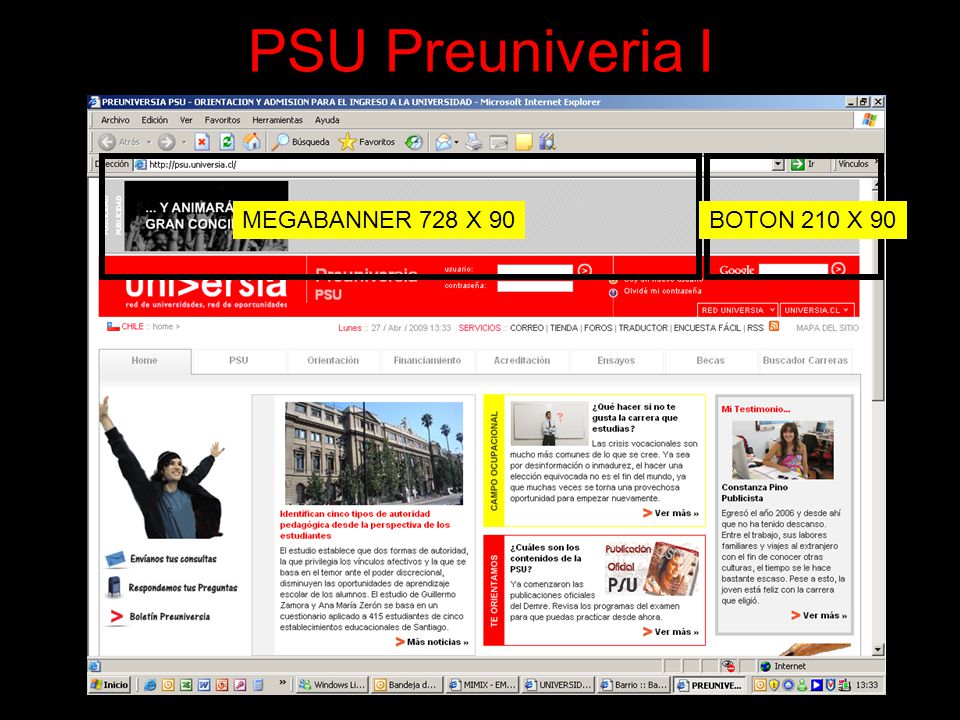Open Búsqueda search in toolbar

pos(301,142)
